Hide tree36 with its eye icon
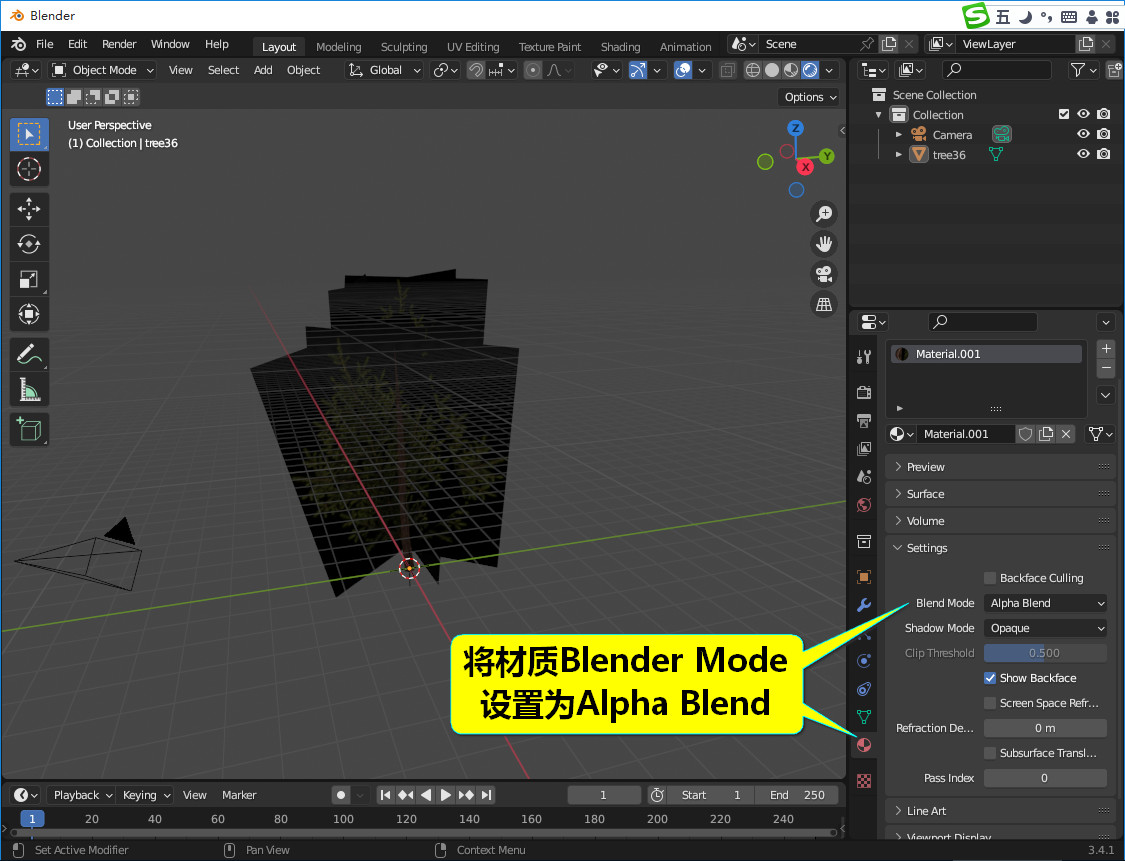The width and height of the screenshot is (1125, 861). 1083,154
